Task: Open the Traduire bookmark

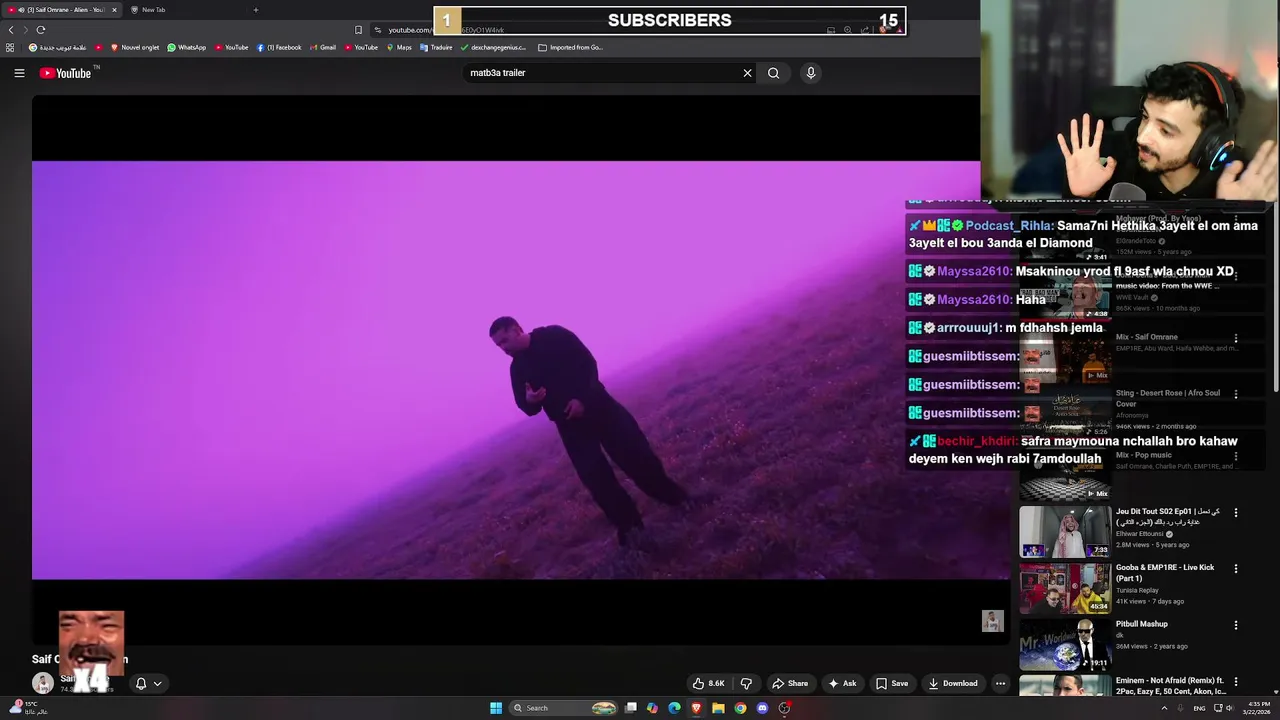Action: pos(436,47)
